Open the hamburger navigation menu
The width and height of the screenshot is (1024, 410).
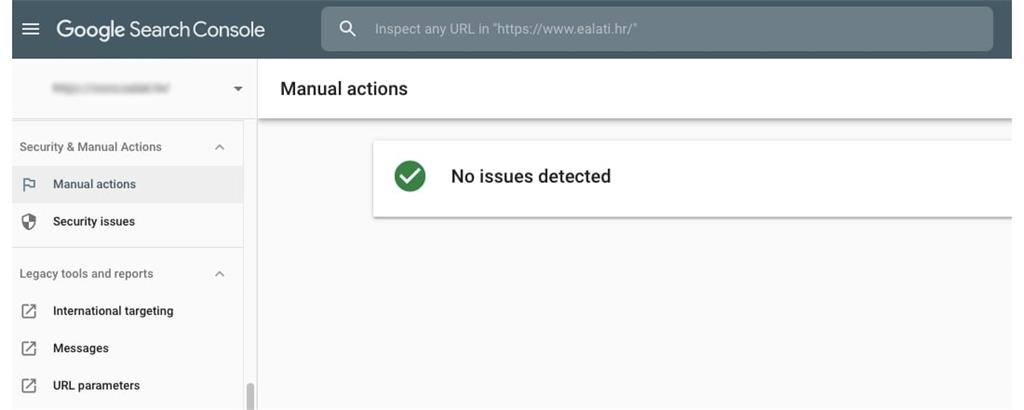(31, 29)
